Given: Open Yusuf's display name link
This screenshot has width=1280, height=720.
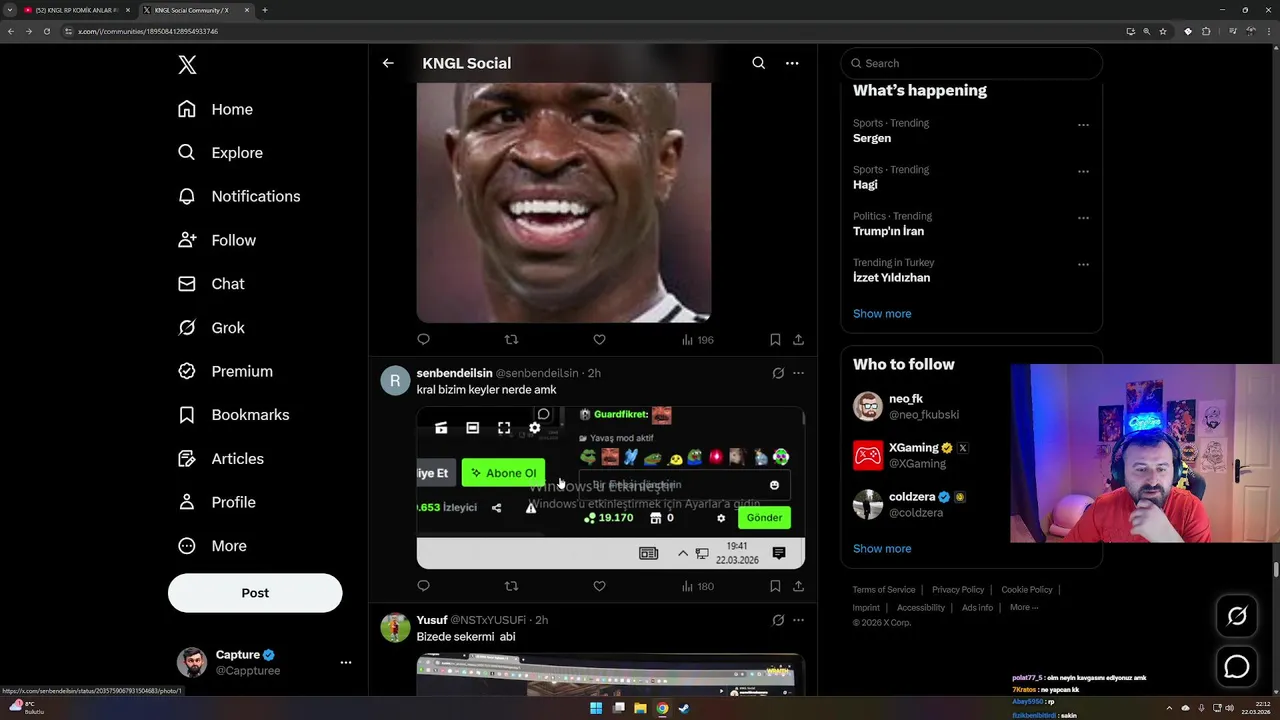Looking at the screenshot, I should (x=432, y=620).
